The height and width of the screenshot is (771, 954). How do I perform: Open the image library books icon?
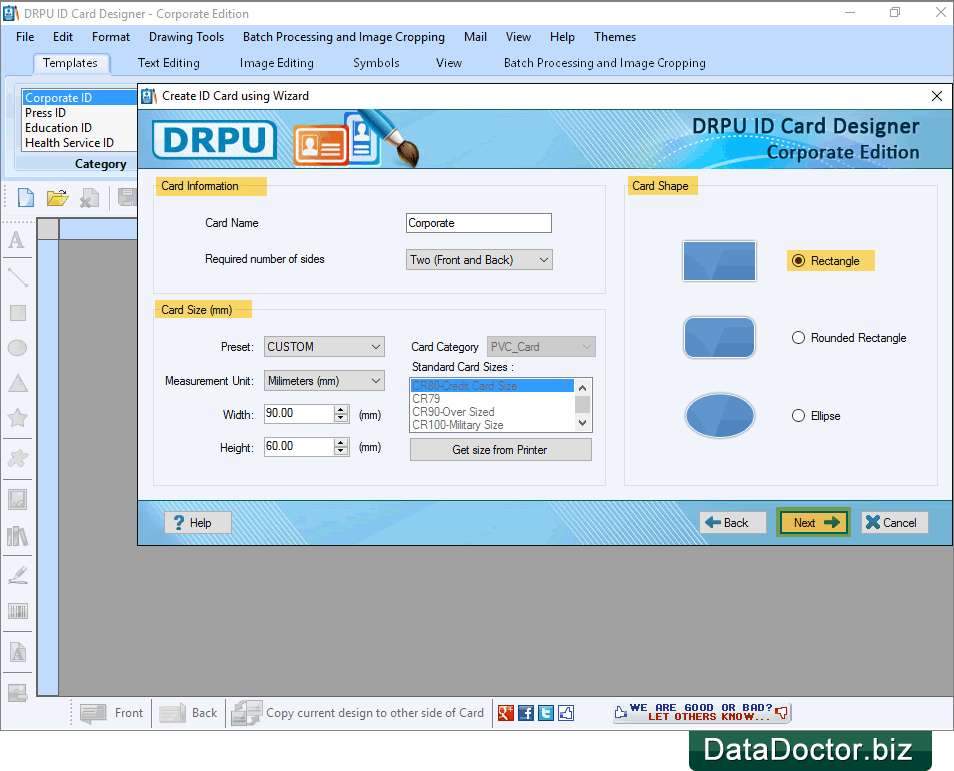click(x=18, y=536)
